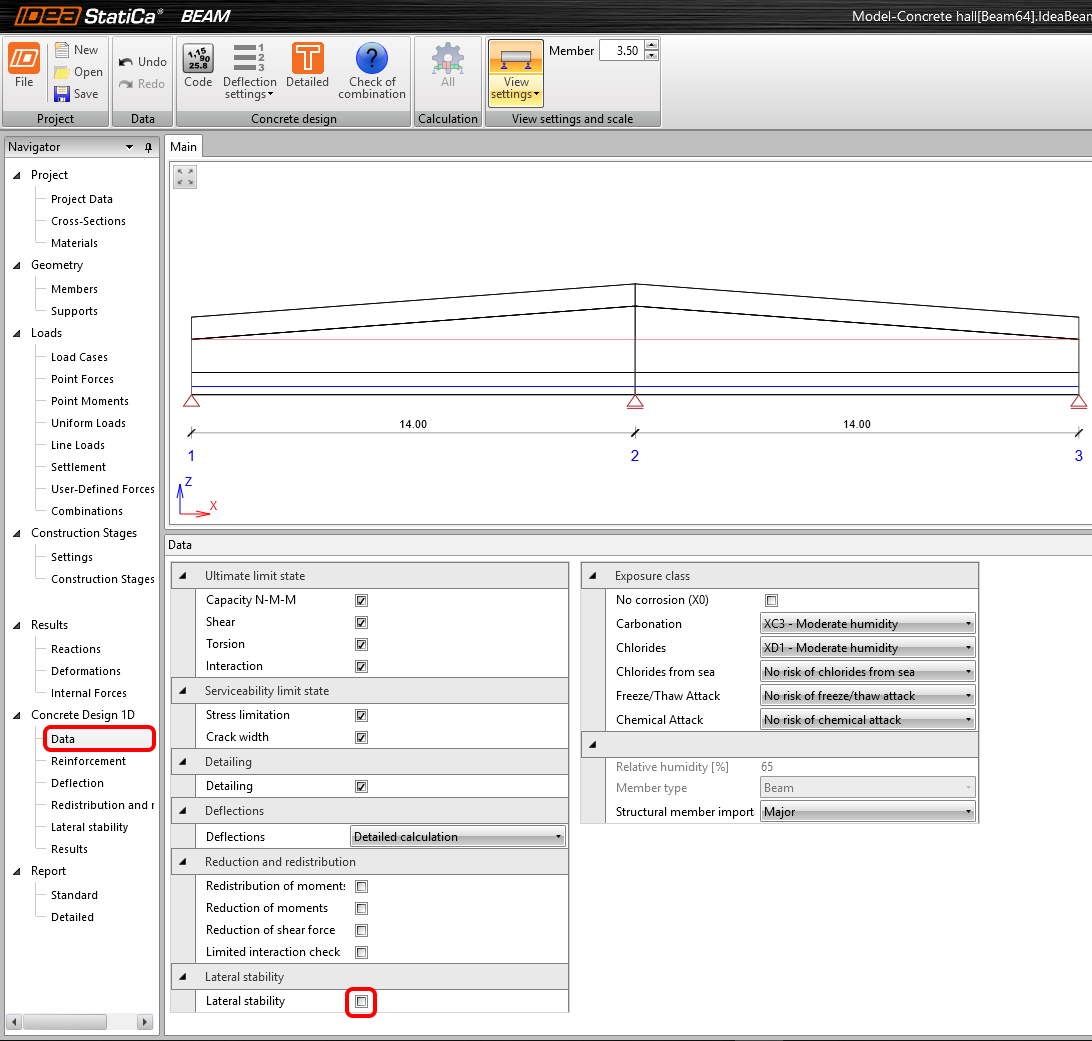Open the Deflections calculation dropdown

[x=458, y=837]
